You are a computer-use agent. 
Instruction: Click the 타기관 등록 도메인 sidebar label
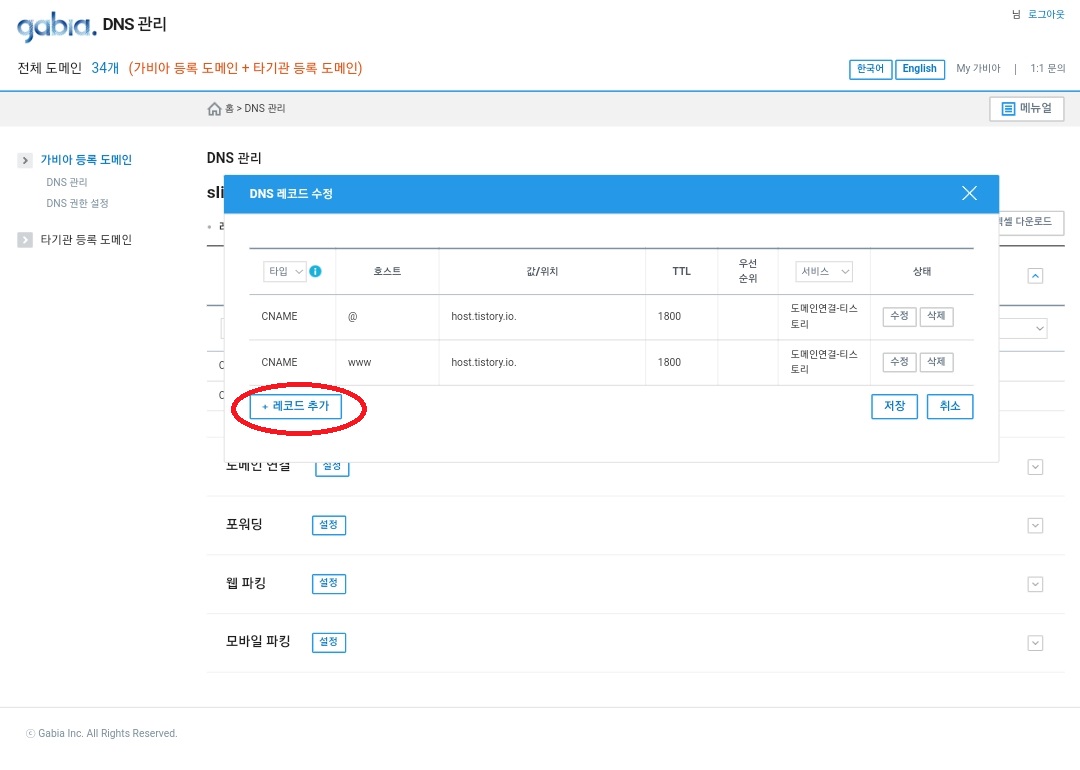click(x=86, y=240)
